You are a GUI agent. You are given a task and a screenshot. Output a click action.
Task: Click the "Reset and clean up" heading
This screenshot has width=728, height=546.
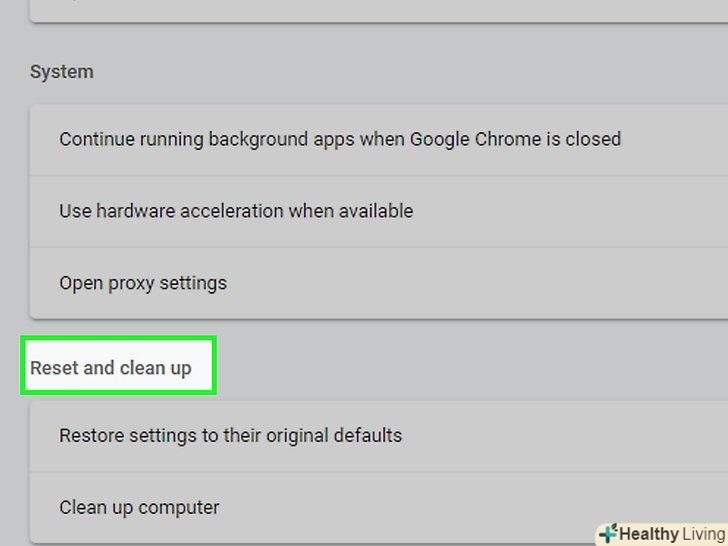click(110, 368)
